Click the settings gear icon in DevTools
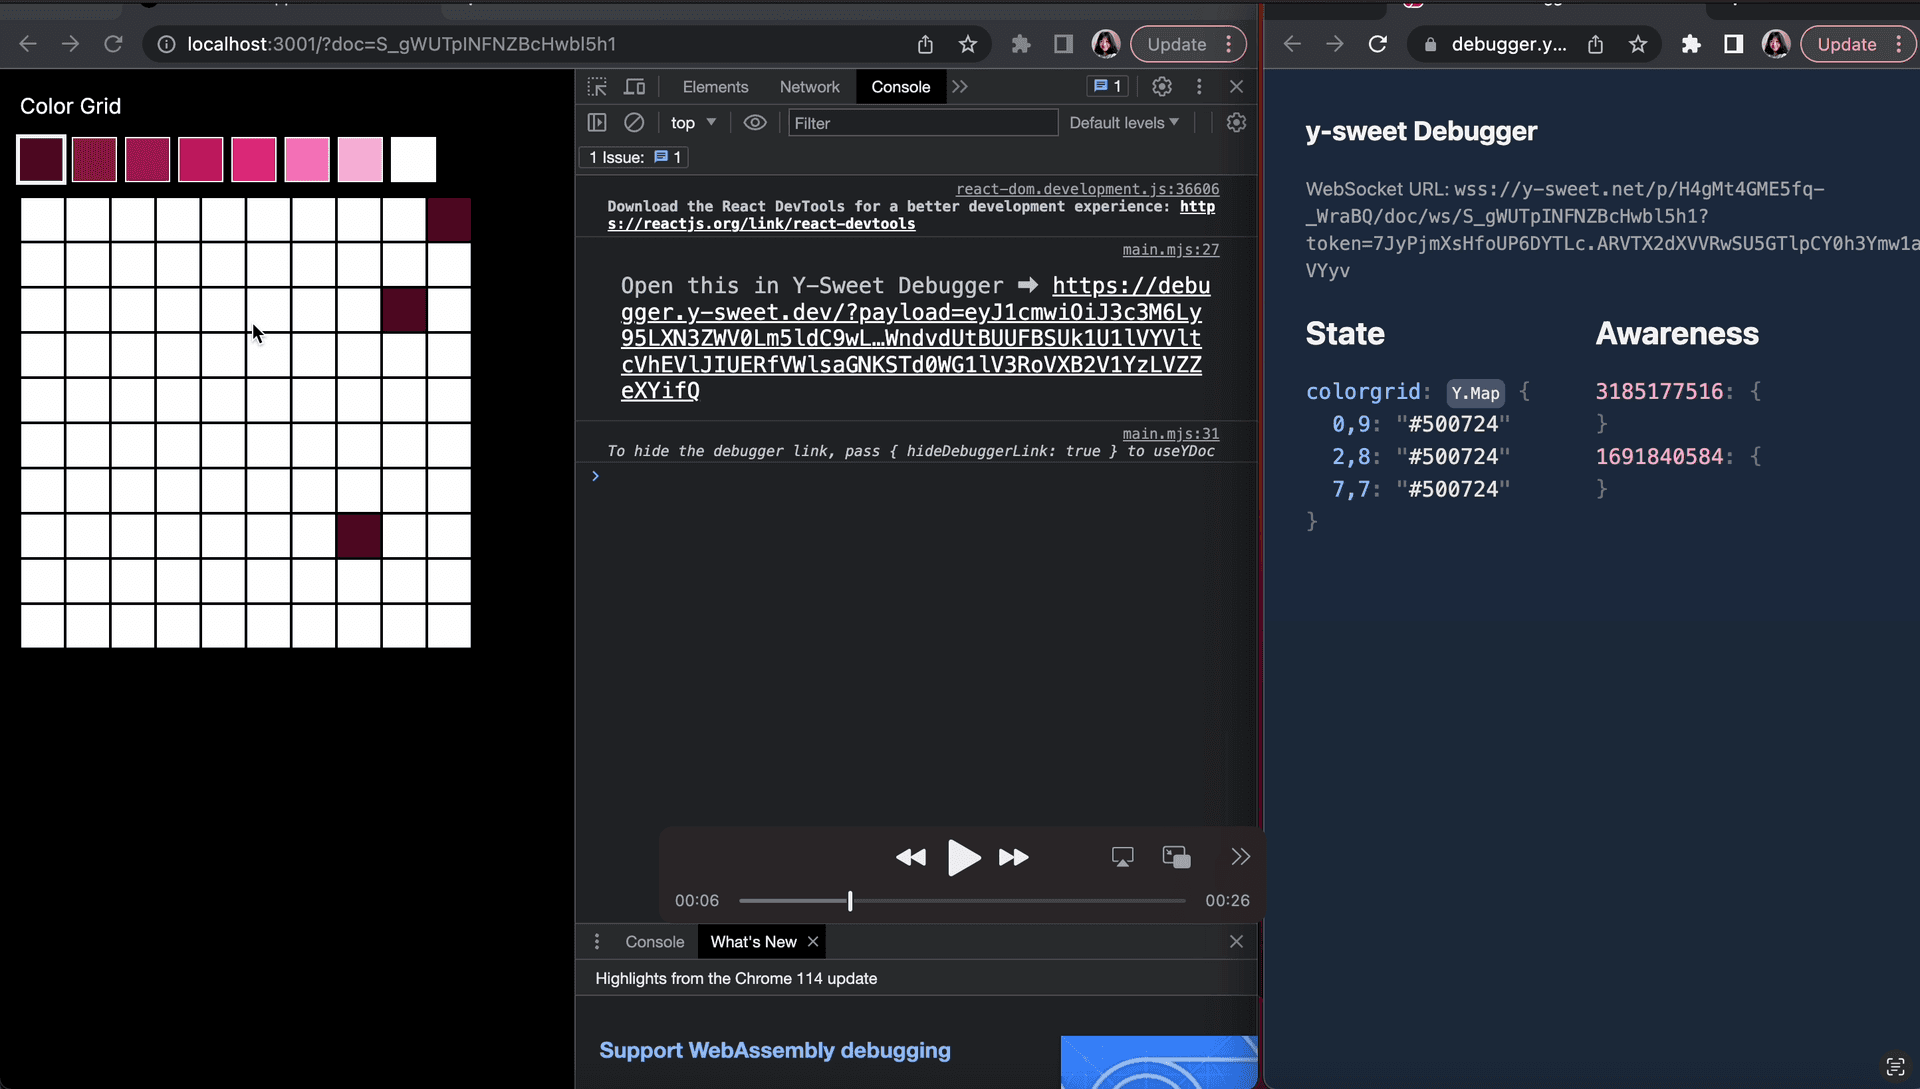The width and height of the screenshot is (1920, 1089). click(x=1162, y=86)
